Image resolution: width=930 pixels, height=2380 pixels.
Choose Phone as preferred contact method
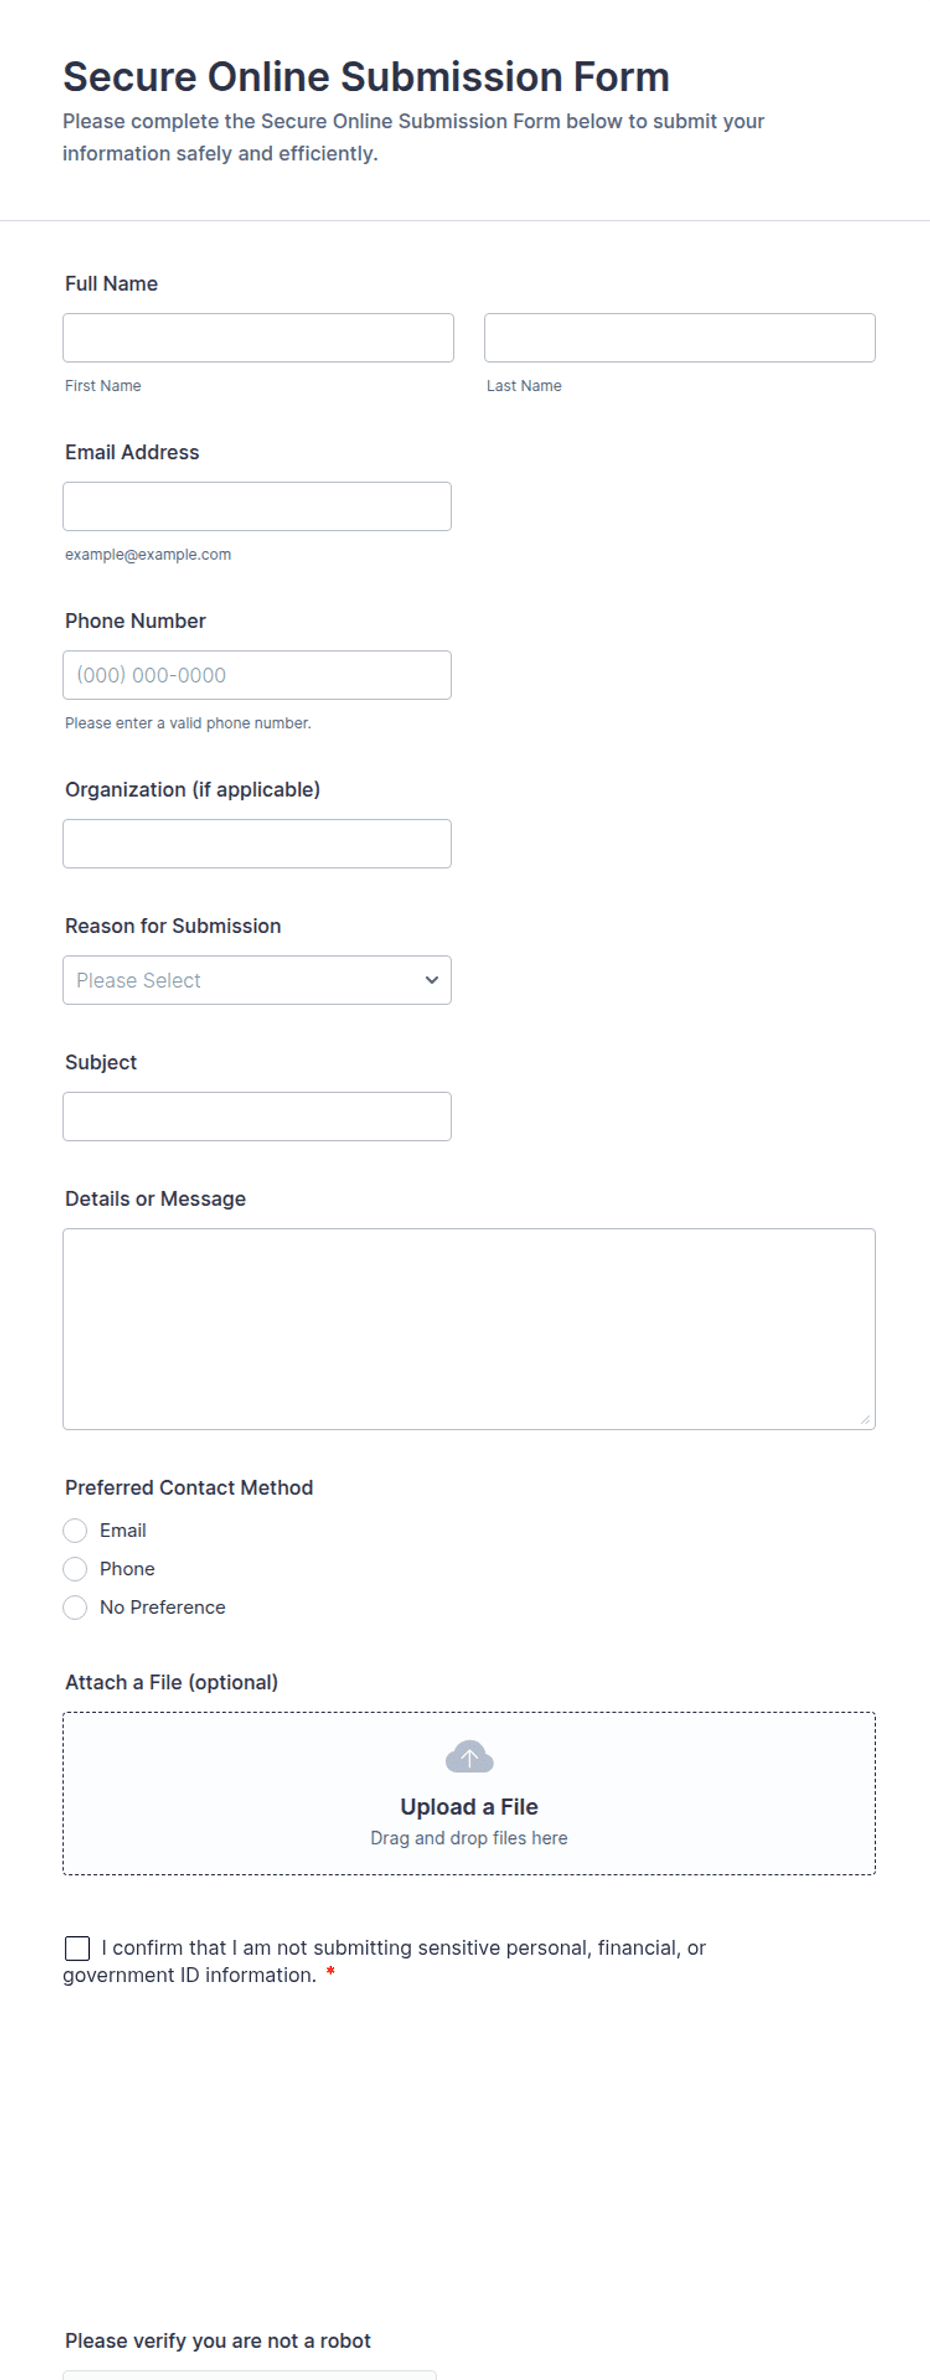coord(75,1569)
